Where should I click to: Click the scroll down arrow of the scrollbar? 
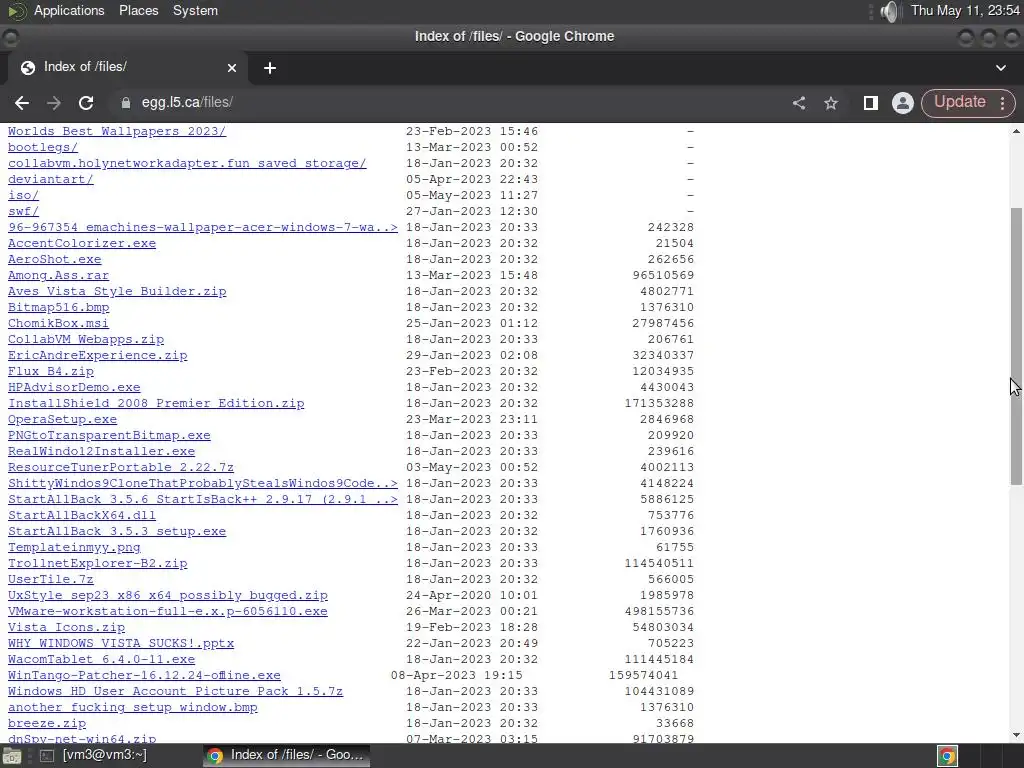[1016, 735]
